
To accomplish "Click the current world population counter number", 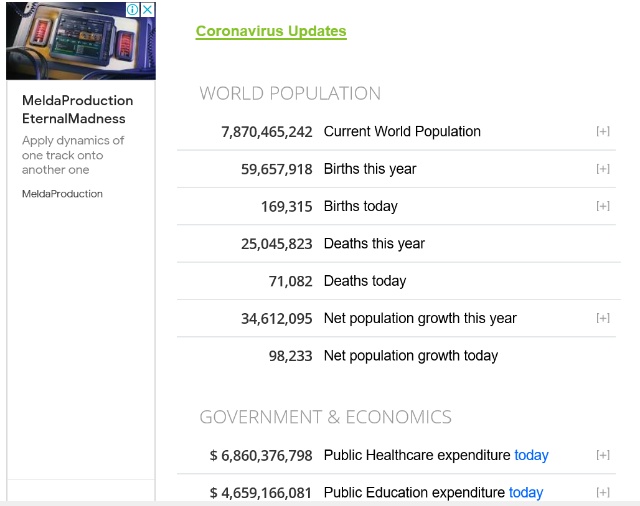I will (x=266, y=131).
